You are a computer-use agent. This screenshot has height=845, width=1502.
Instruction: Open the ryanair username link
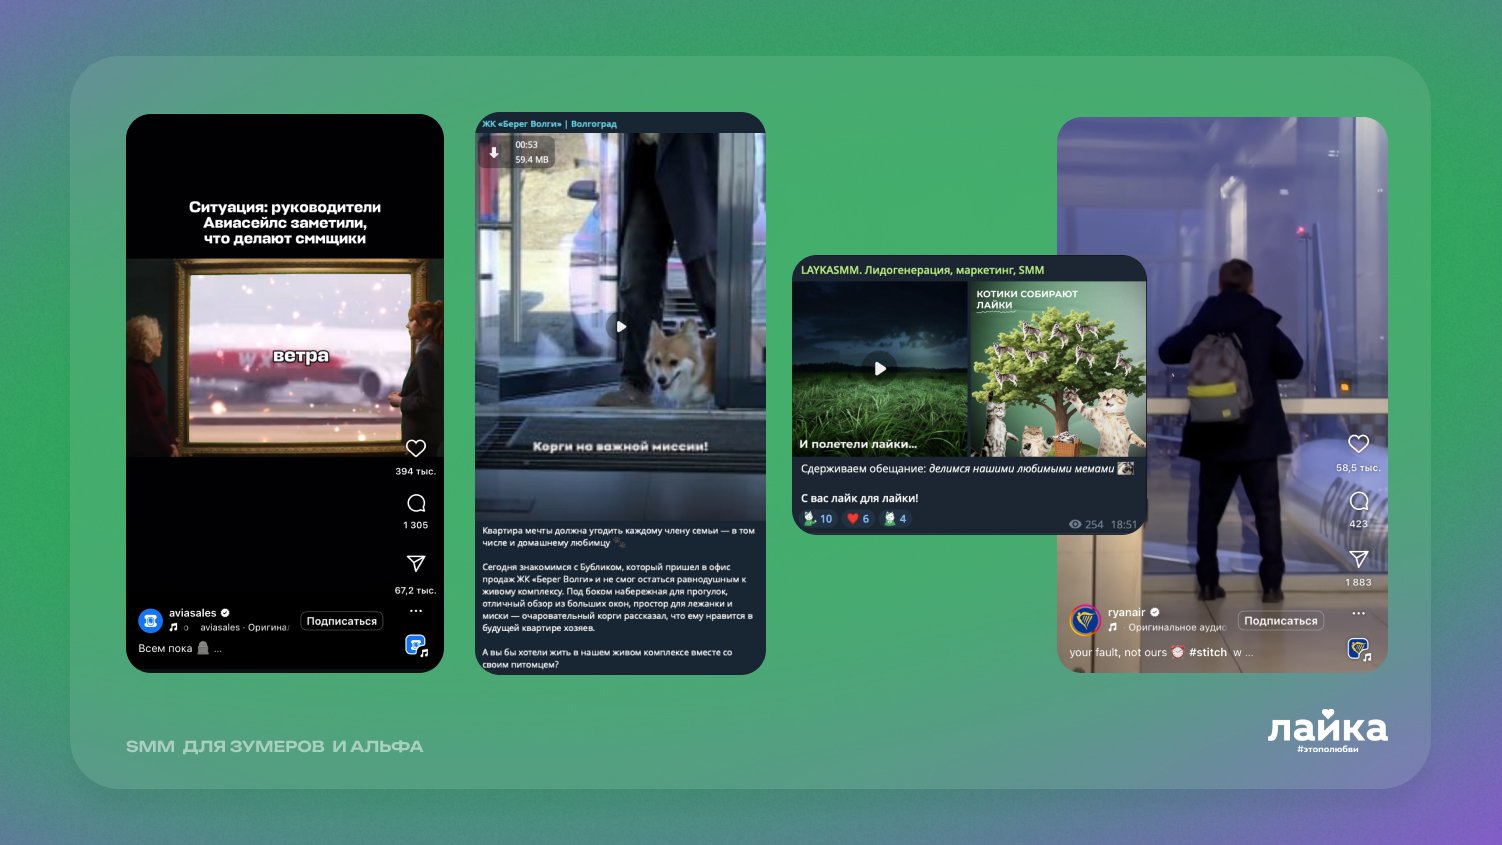pyautogui.click(x=1127, y=612)
